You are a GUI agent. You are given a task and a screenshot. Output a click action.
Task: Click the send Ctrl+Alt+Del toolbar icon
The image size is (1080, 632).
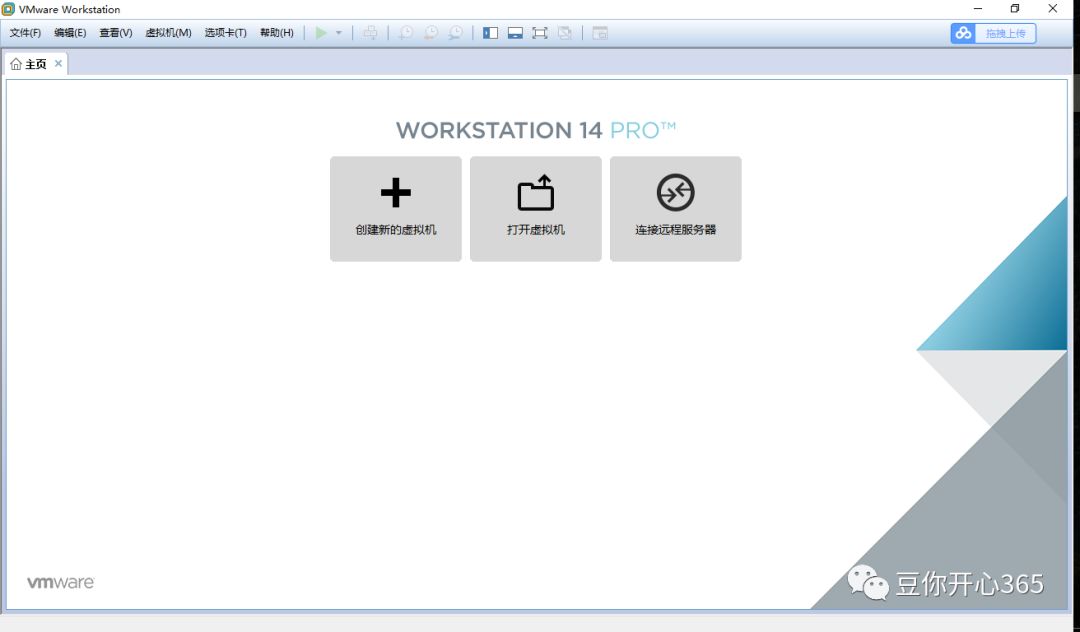pos(371,33)
